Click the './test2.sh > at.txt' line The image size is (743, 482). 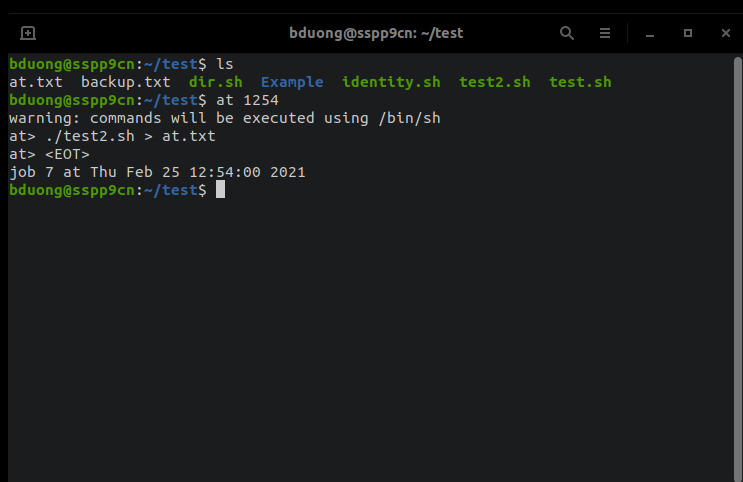pos(130,136)
